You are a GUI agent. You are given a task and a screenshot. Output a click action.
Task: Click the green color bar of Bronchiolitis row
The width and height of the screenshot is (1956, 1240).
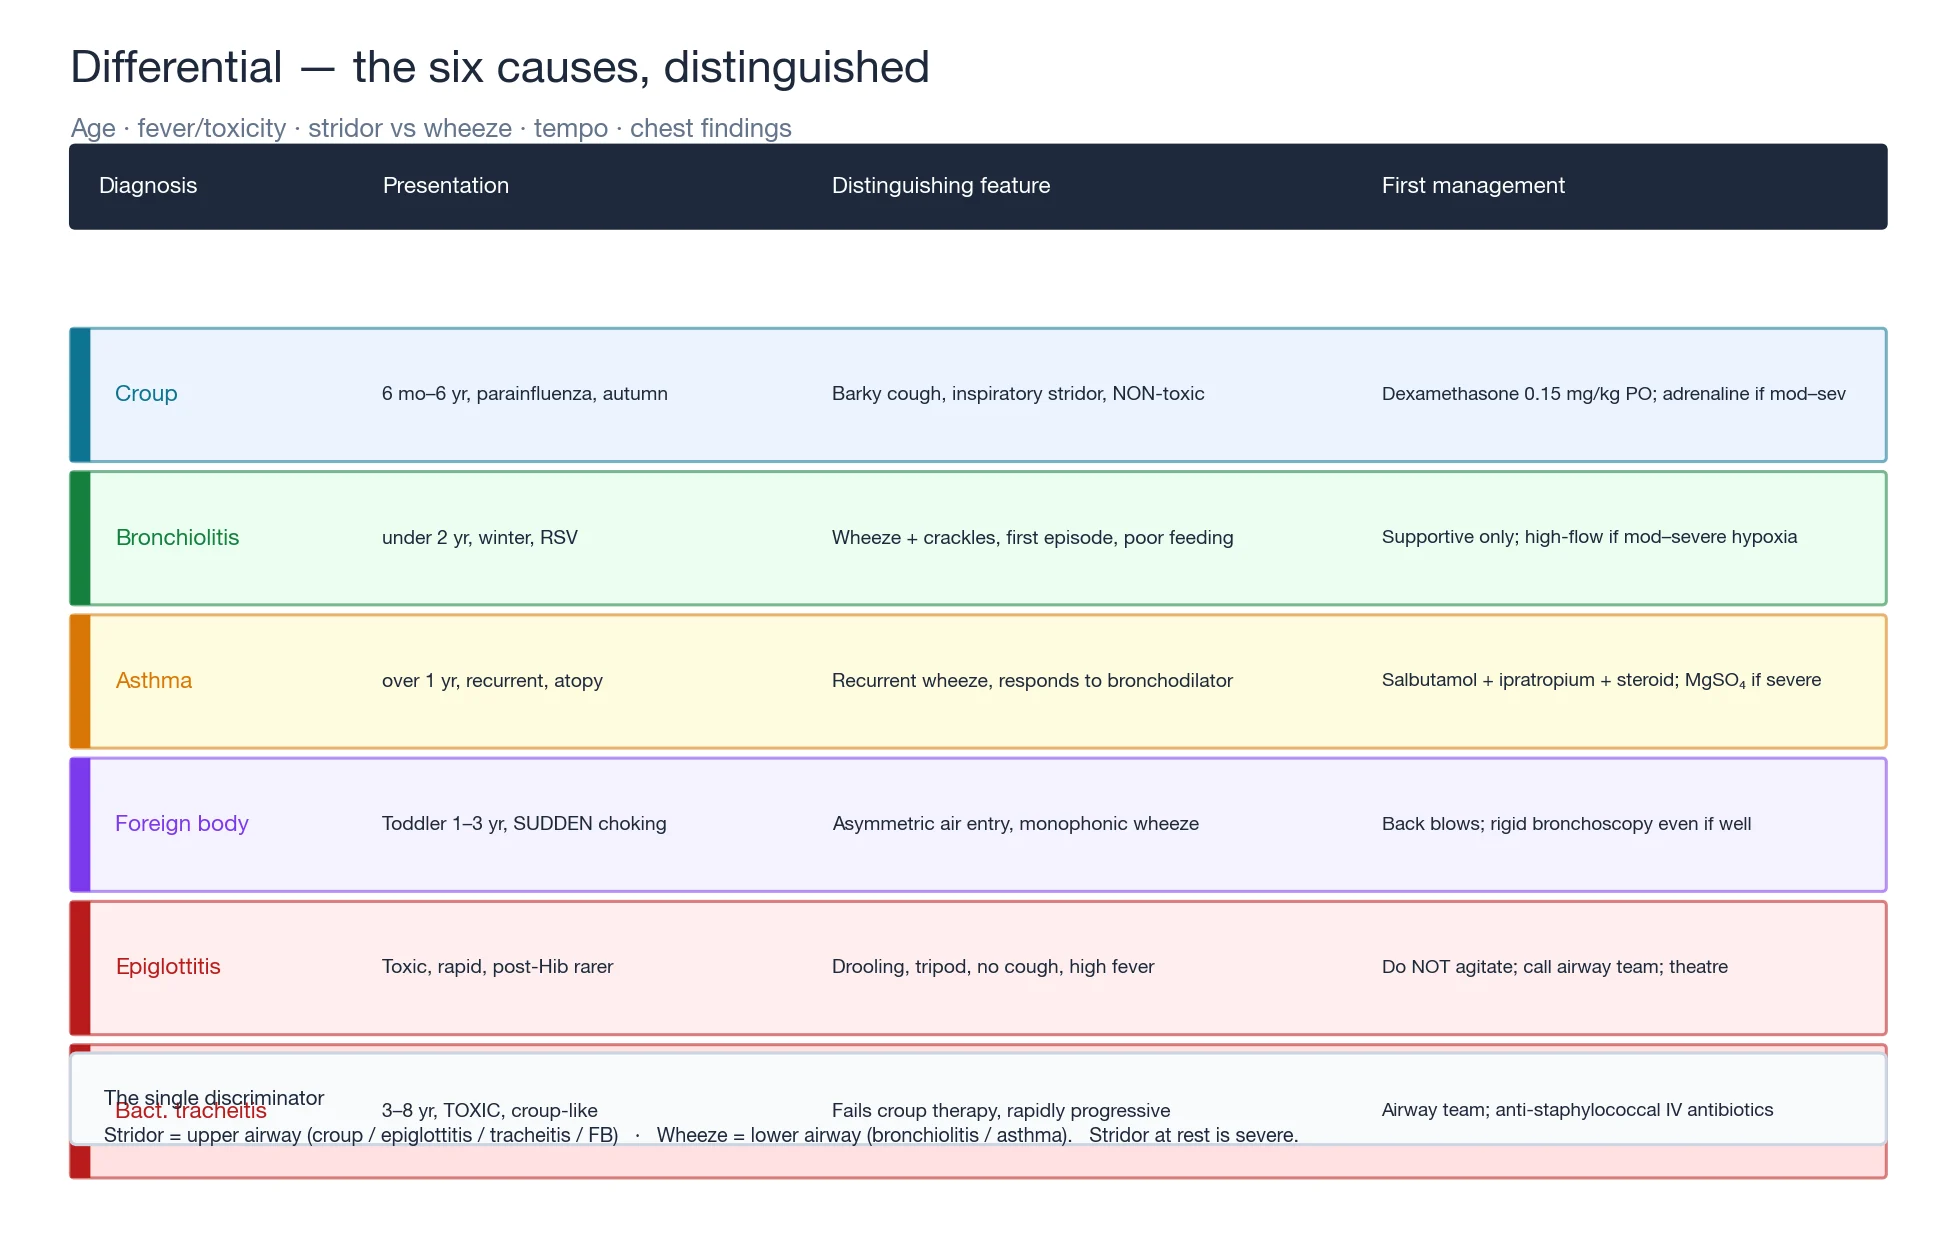[x=81, y=538]
